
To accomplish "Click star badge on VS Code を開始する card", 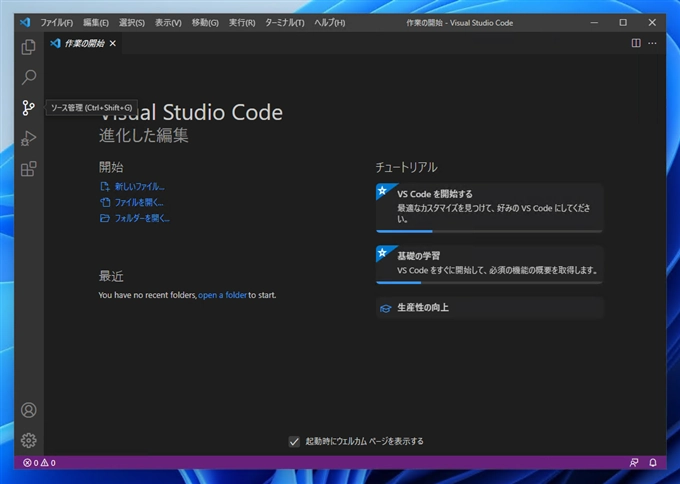I will [x=382, y=190].
